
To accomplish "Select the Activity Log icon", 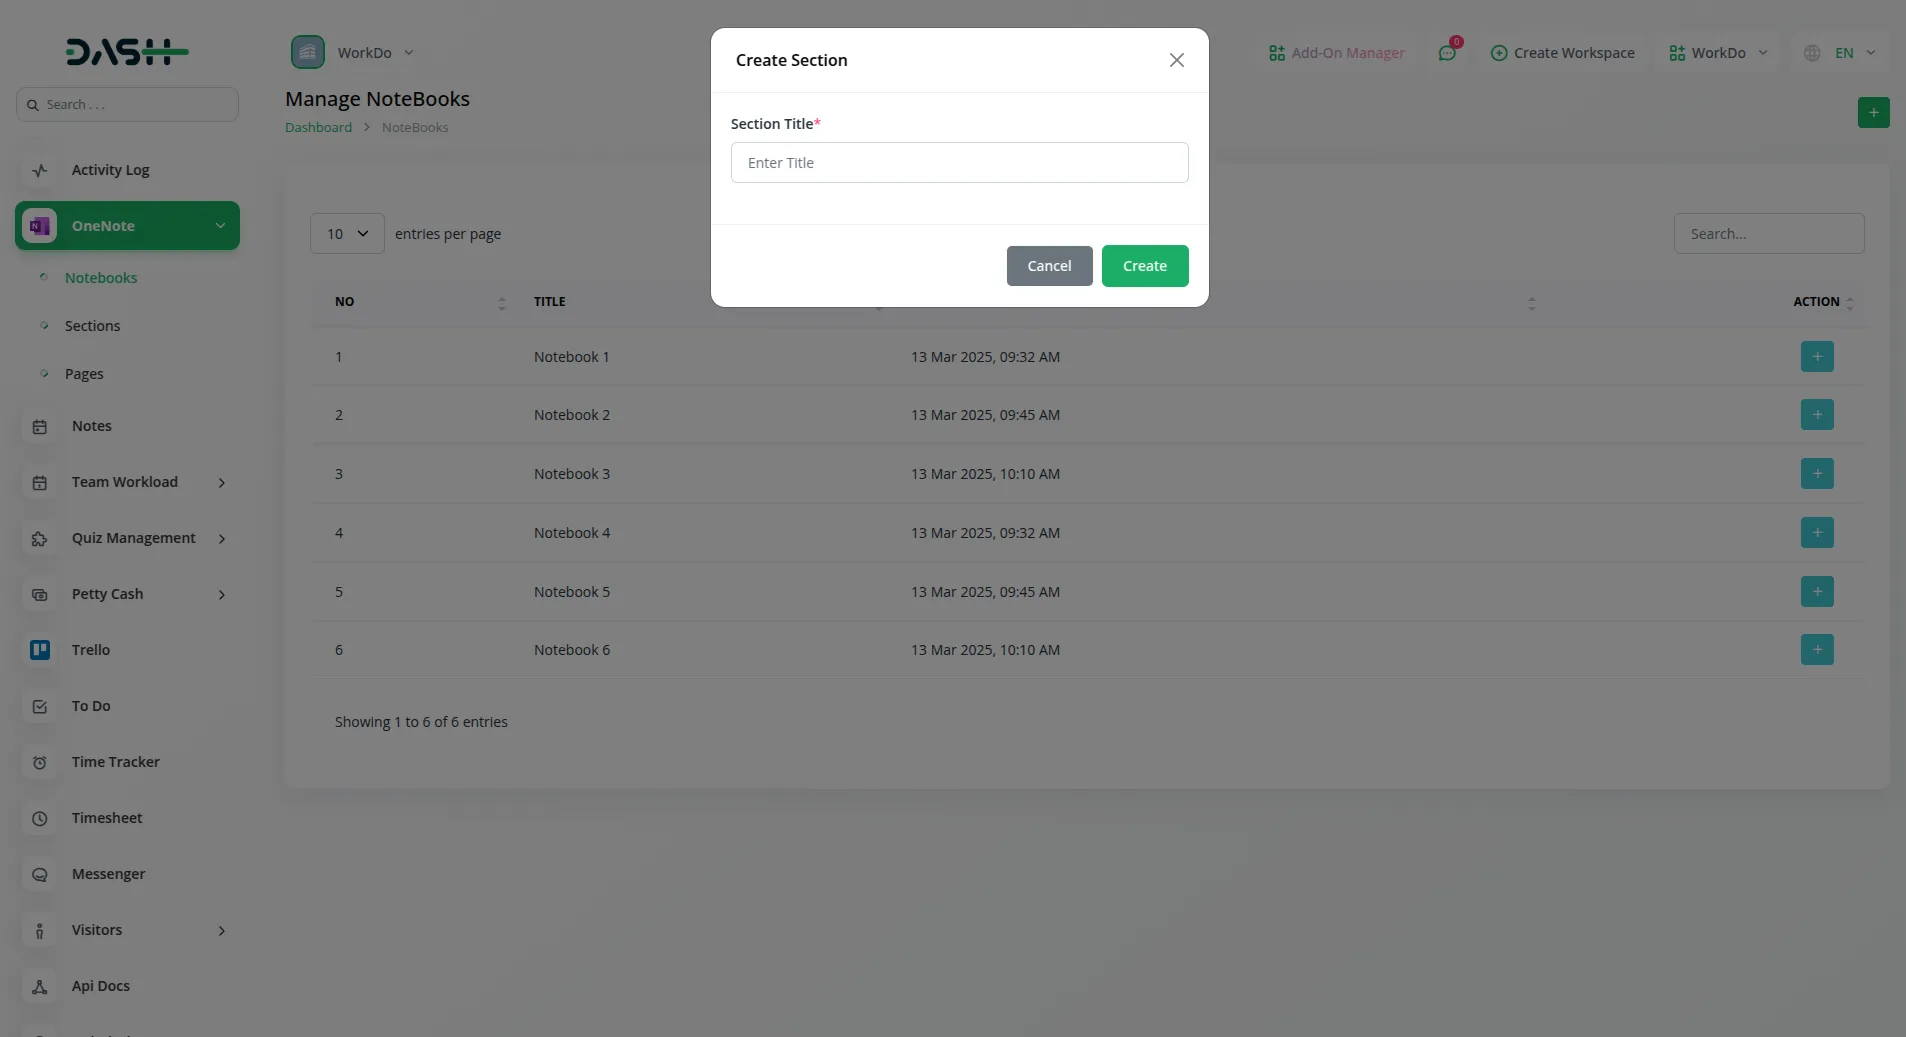I will (38, 170).
